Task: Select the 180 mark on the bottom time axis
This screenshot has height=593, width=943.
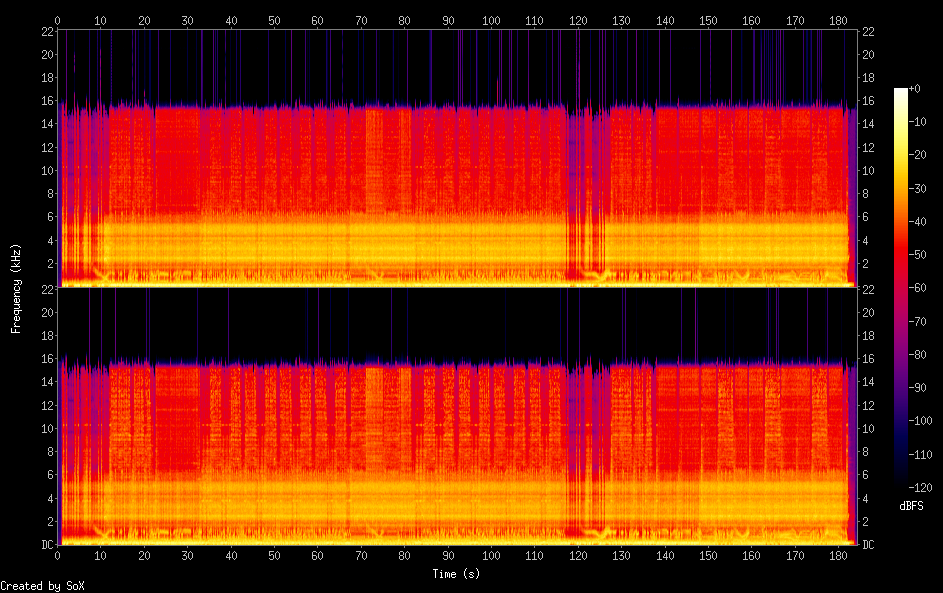Action: pyautogui.click(x=837, y=555)
